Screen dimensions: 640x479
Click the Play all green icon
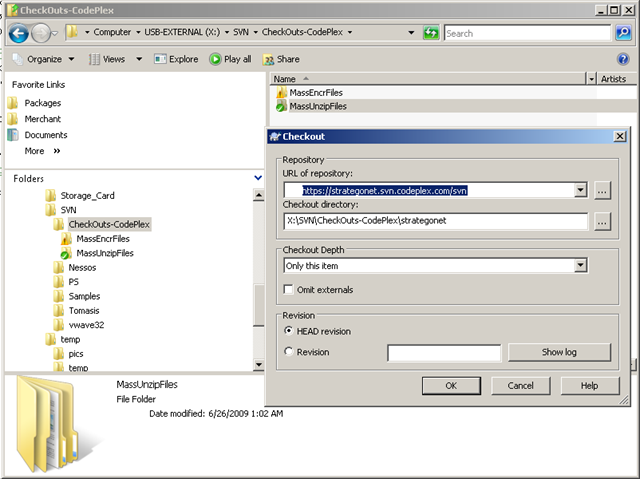[215, 59]
